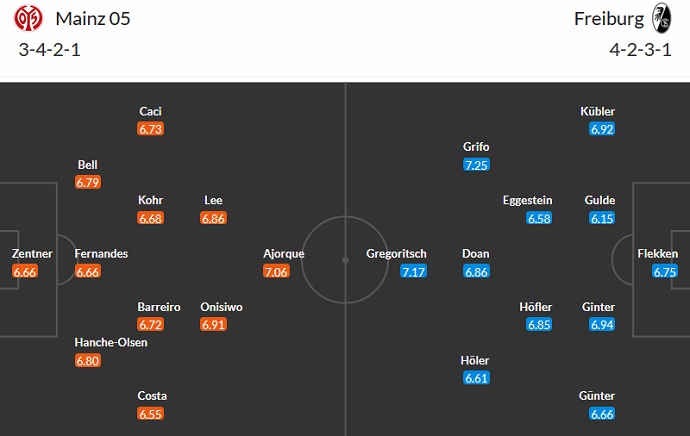Select player Doan on the pitch
This screenshot has height=436, width=690.
tap(476, 254)
